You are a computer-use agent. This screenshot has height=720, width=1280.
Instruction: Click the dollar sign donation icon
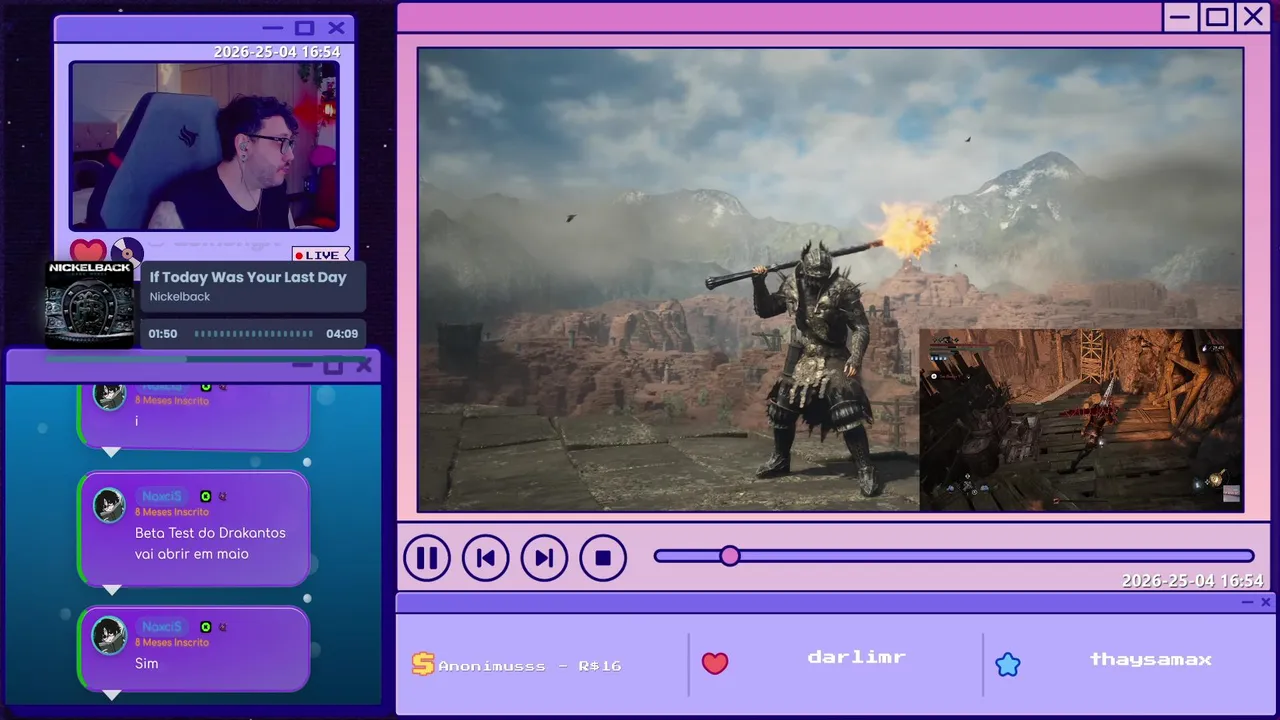[423, 664]
